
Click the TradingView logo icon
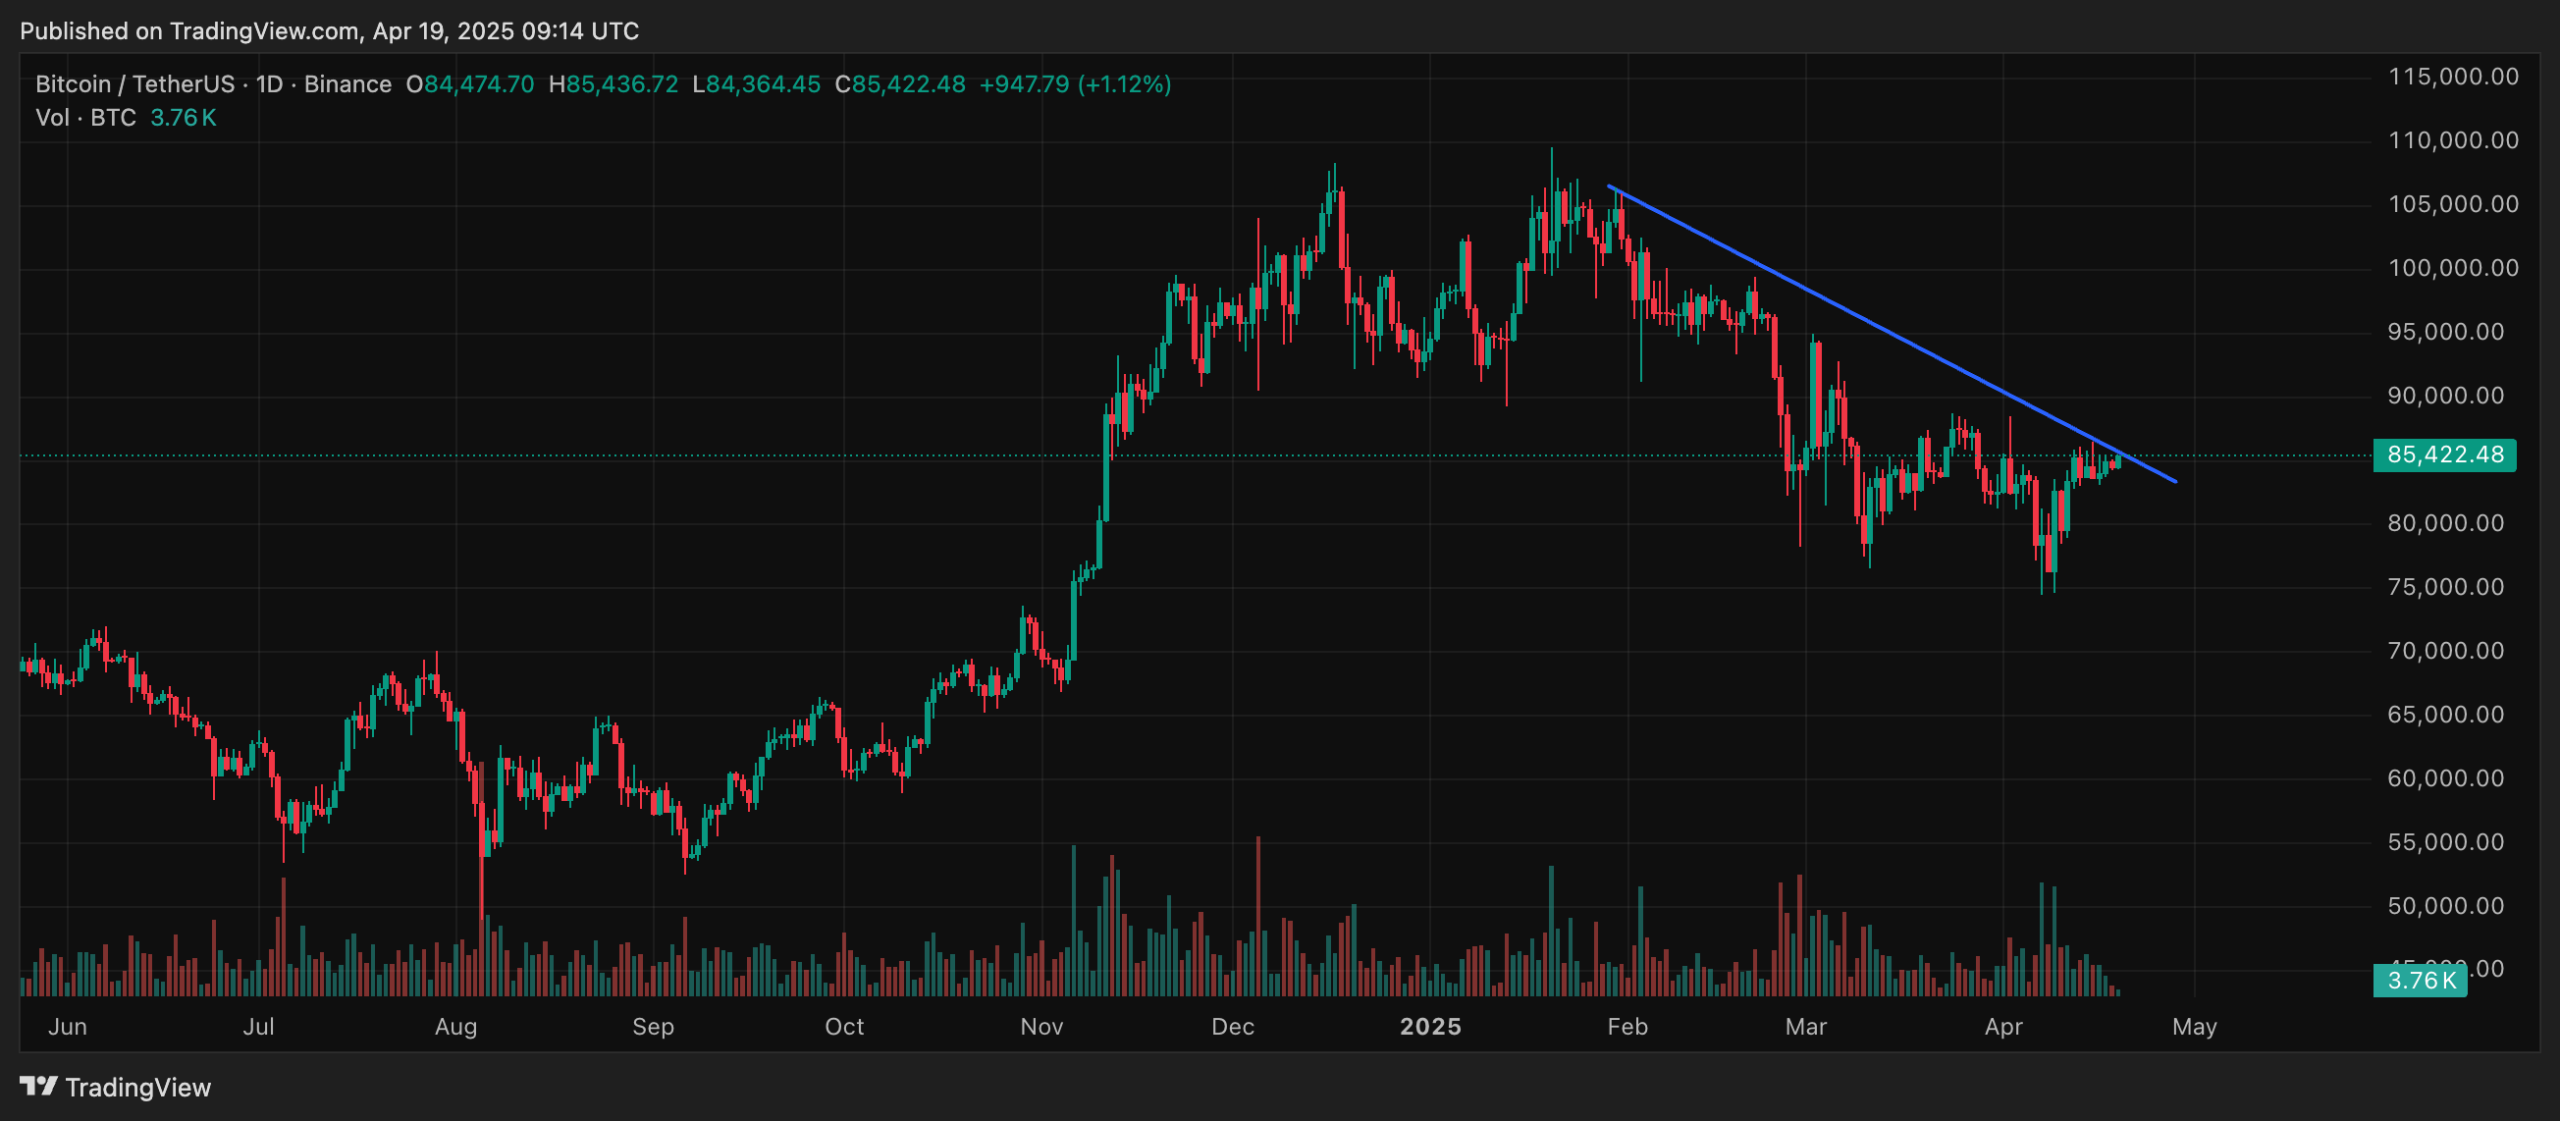(x=39, y=1086)
